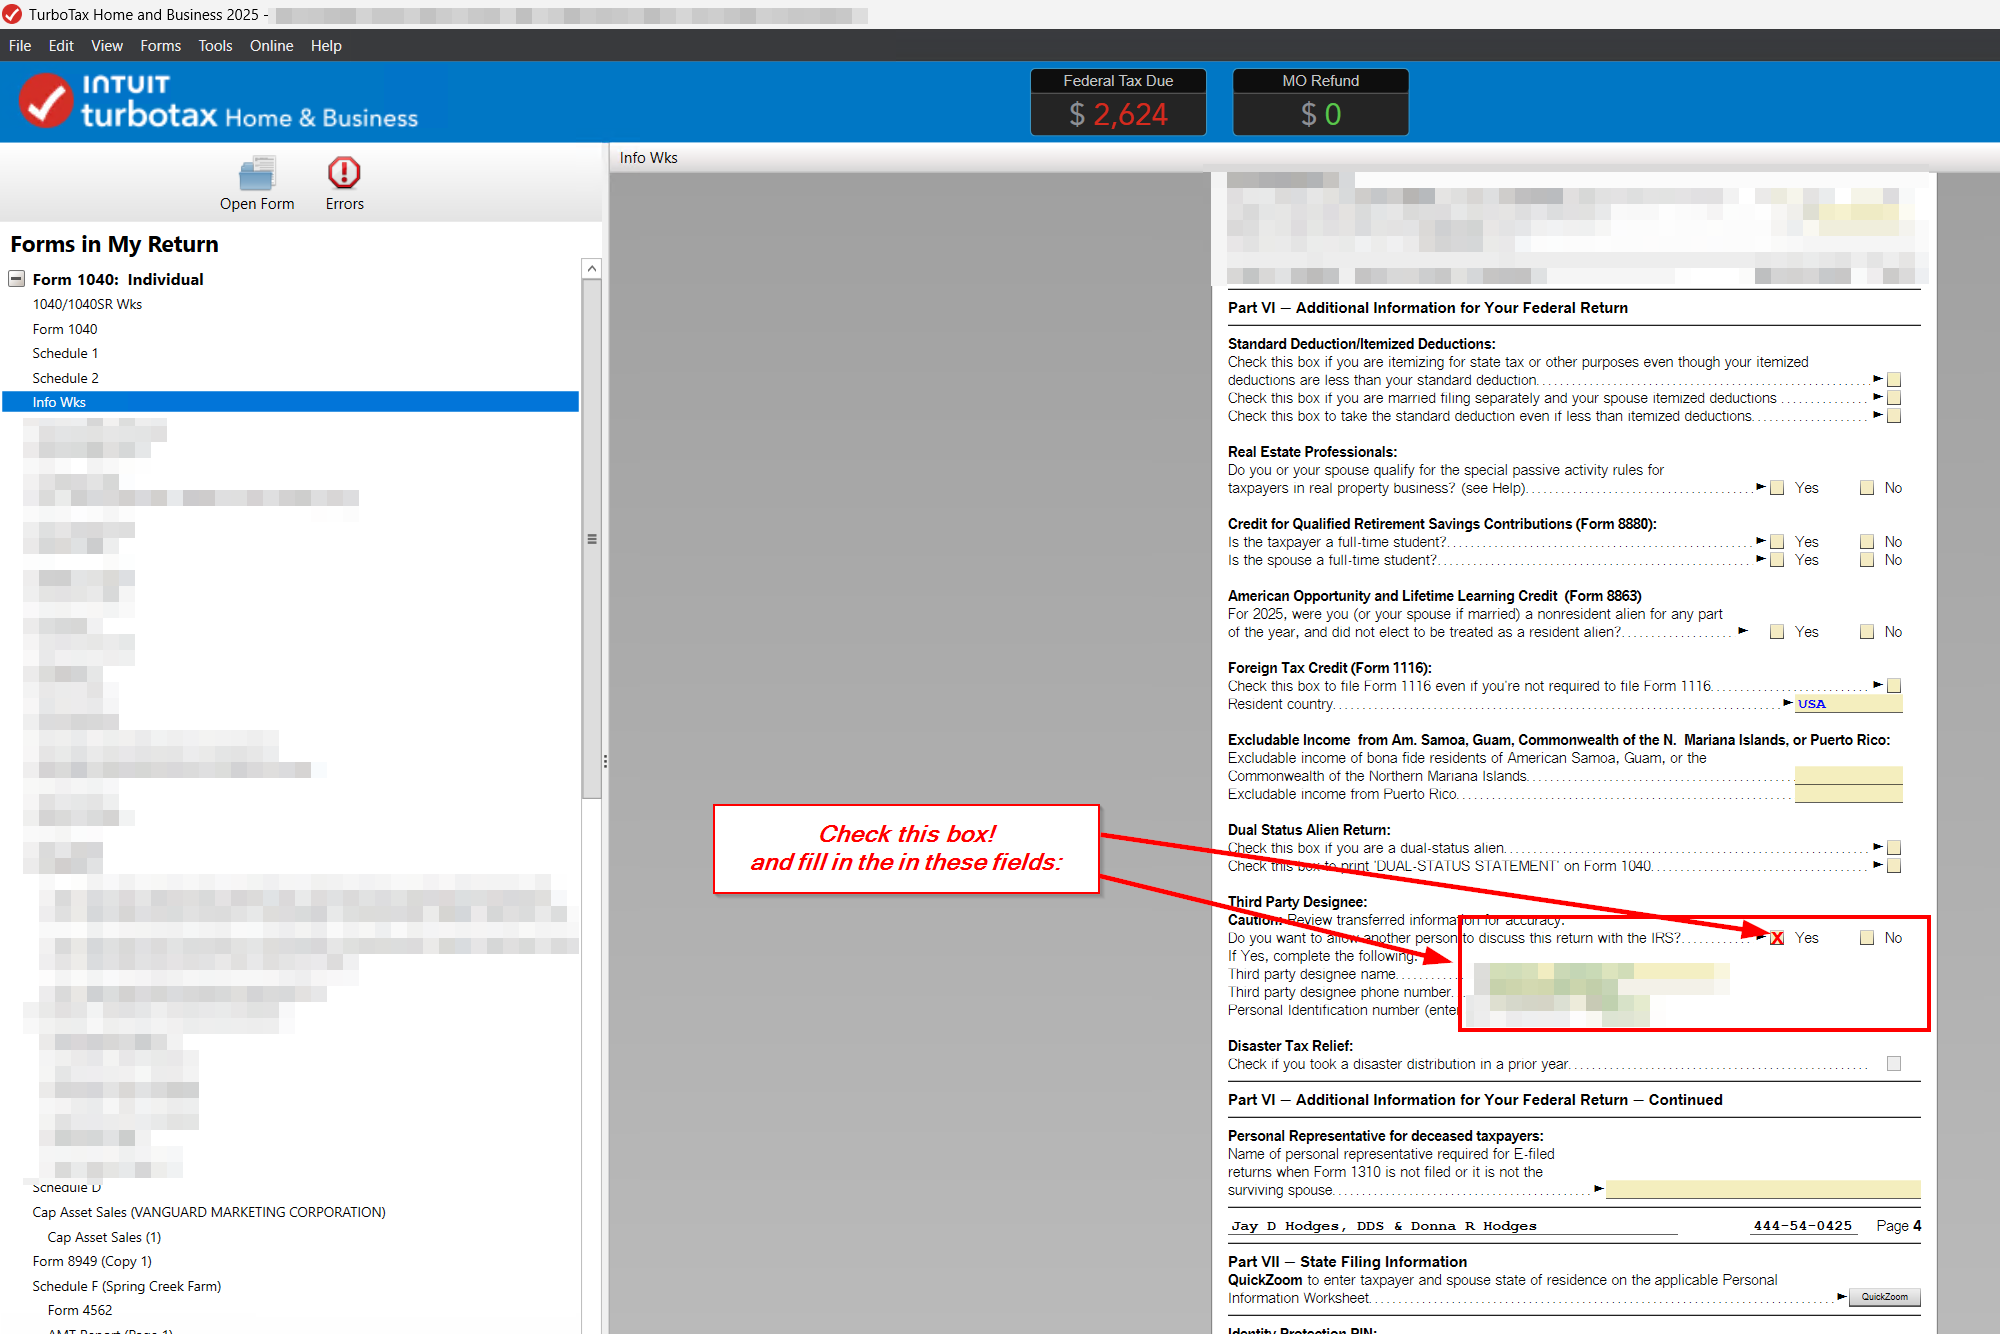Open the Online menu
Screen dimensions: 2000x1334
(x=271, y=46)
